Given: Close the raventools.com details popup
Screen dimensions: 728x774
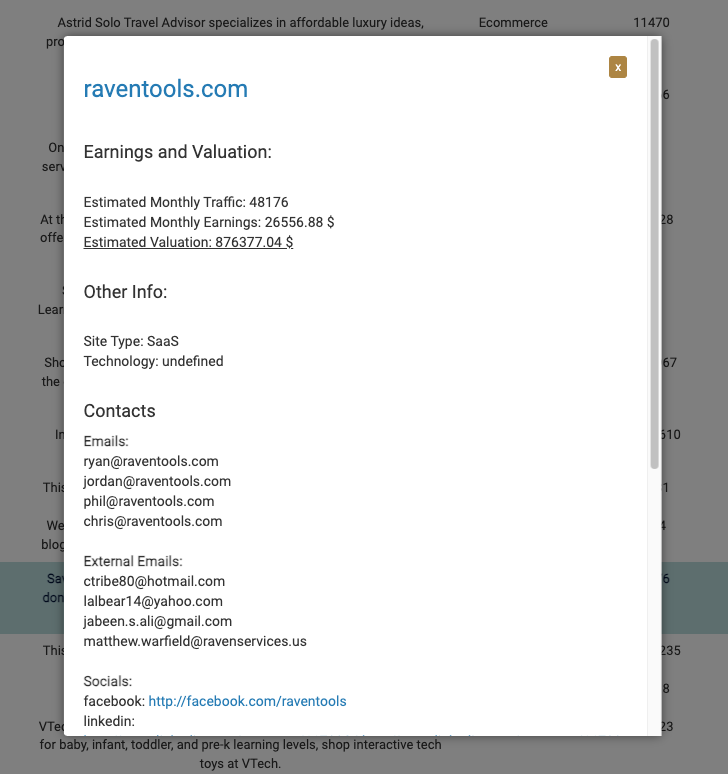Looking at the screenshot, I should tap(617, 67).
